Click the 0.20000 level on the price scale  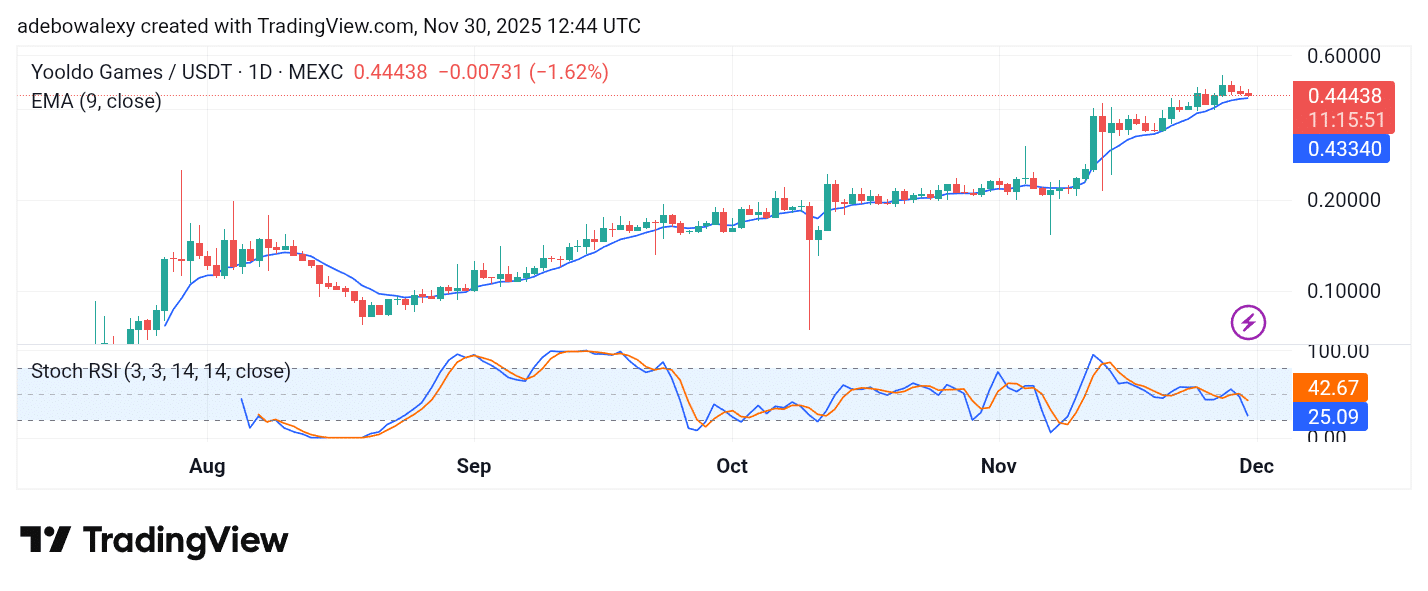point(1345,199)
